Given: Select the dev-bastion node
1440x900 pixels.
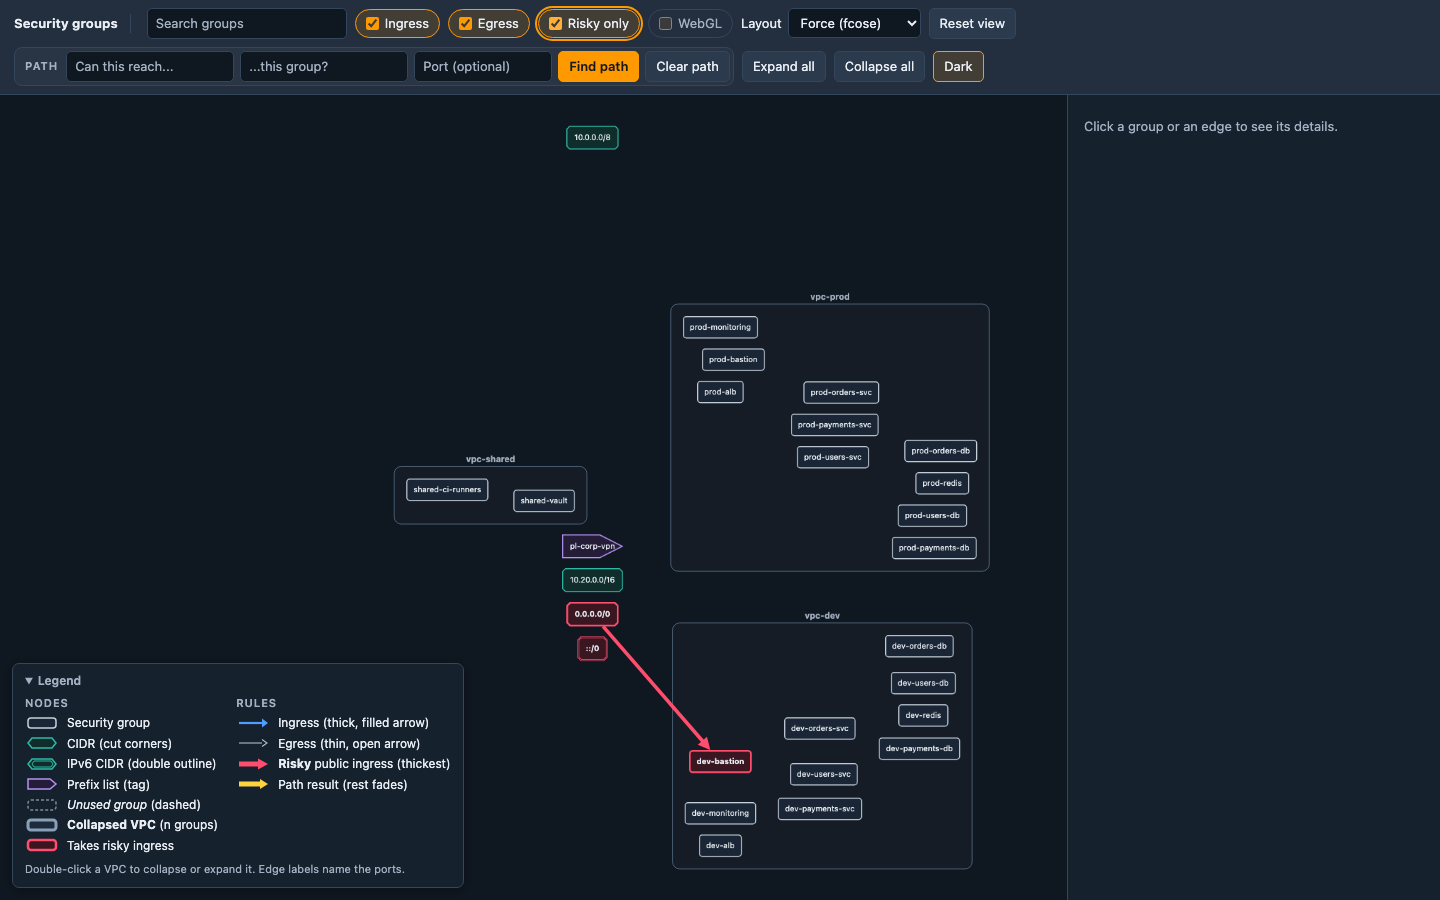Looking at the screenshot, I should coord(720,761).
